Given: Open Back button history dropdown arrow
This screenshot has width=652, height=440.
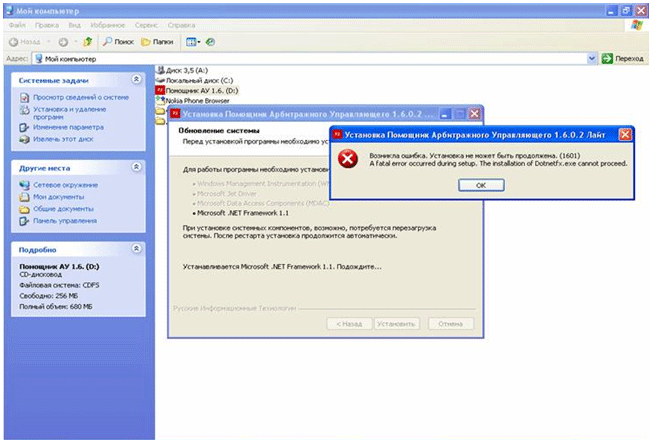Looking at the screenshot, I should click(49, 42).
